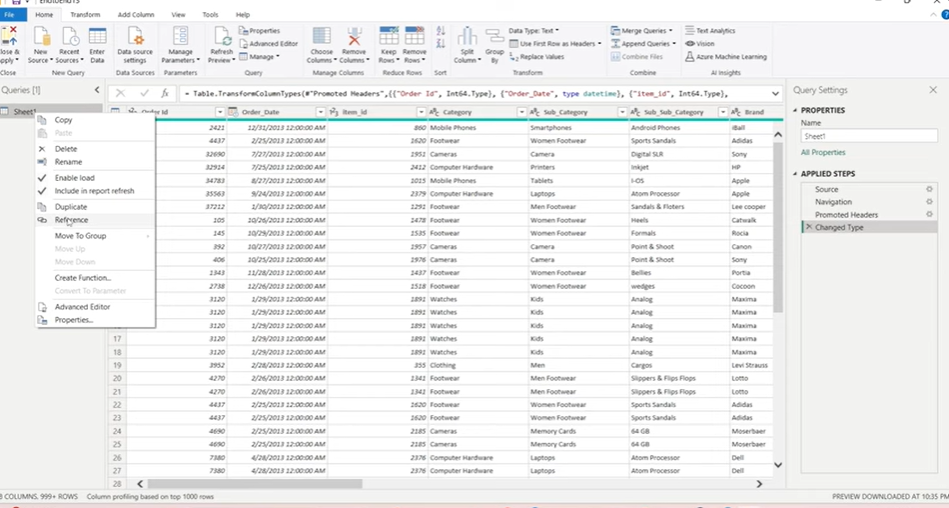949x508 pixels.
Task: Click fx function icon in formula bar
Action: [x=165, y=93]
